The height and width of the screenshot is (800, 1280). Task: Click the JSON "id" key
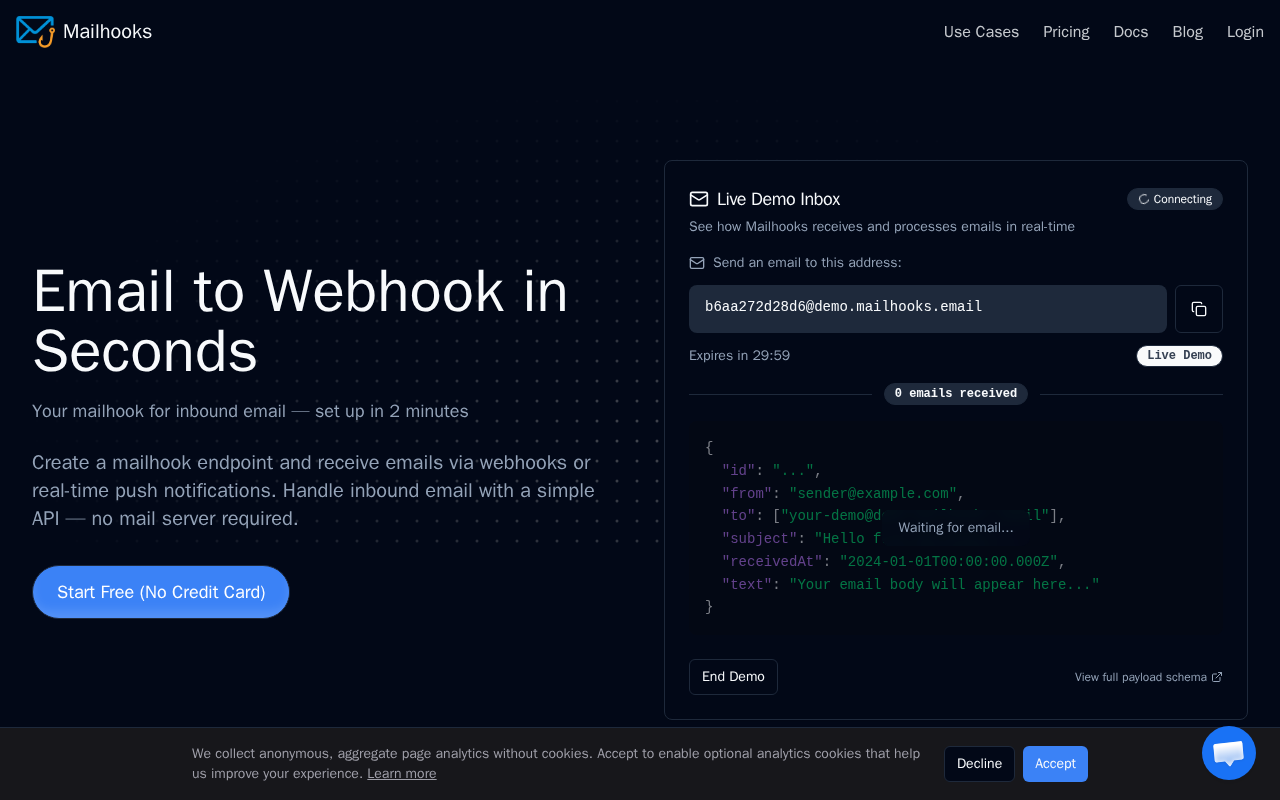[739, 471]
